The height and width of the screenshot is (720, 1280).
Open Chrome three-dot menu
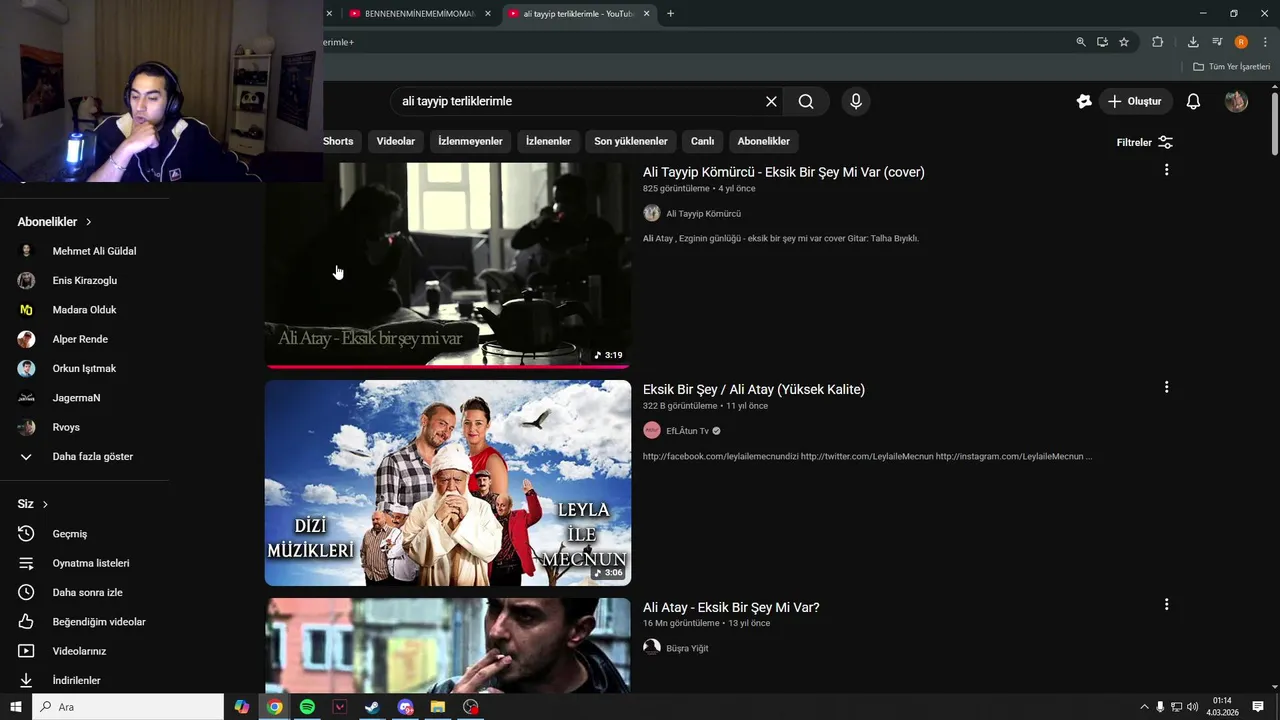pos(1265,42)
